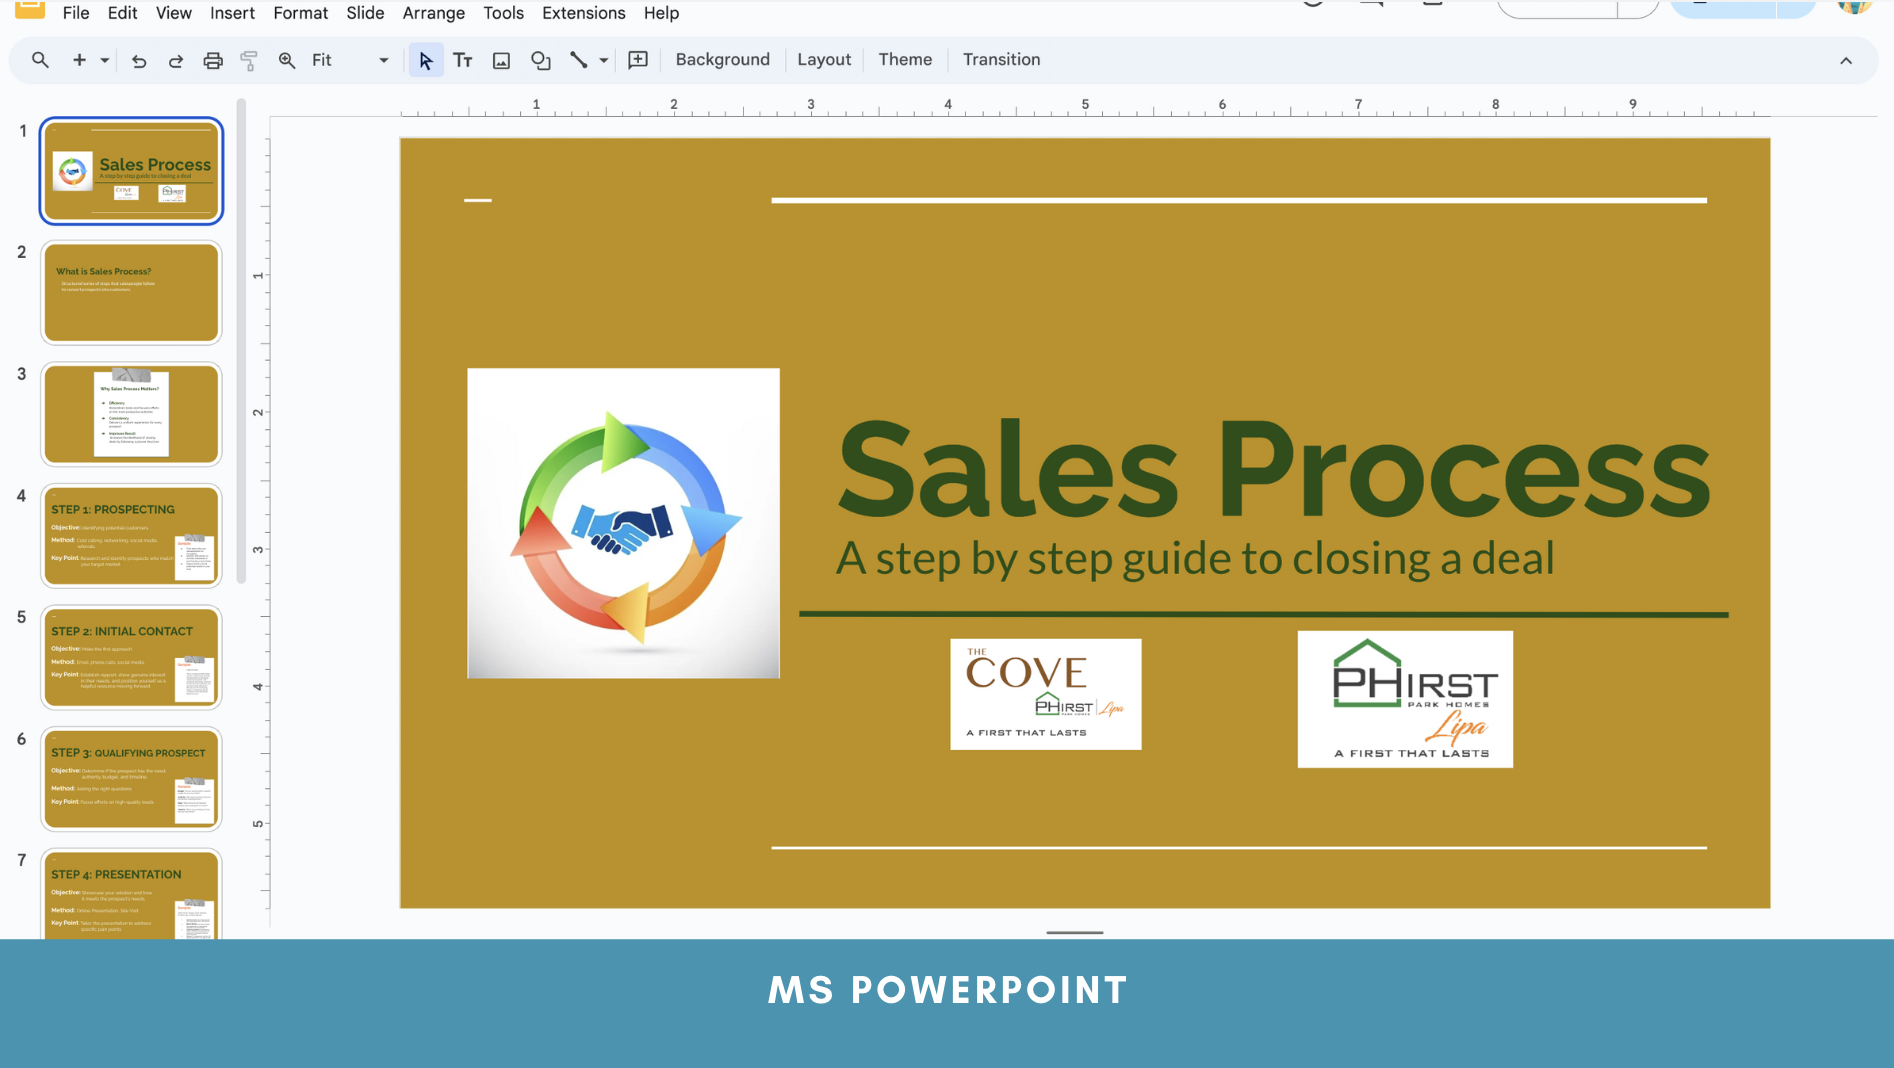The width and height of the screenshot is (1894, 1068).
Task: Open the Layout options
Action: pos(824,60)
